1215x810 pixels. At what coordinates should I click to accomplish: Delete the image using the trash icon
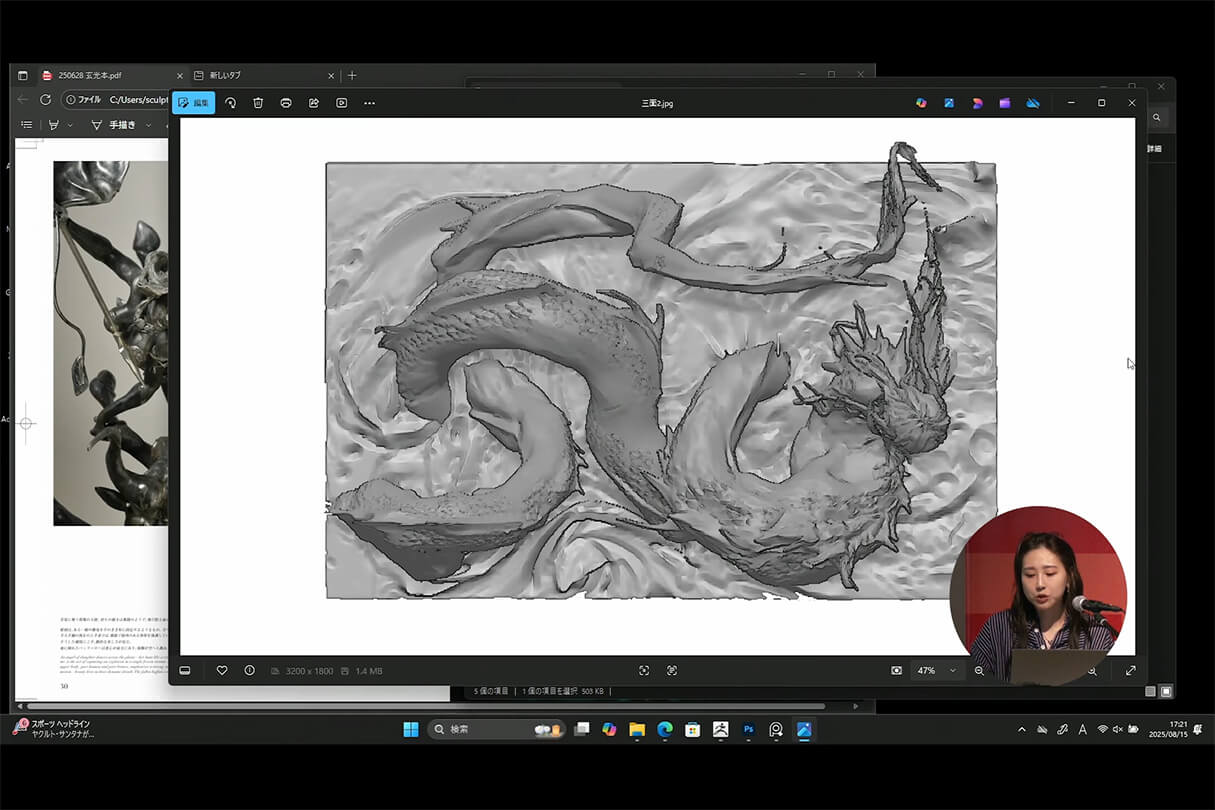pyautogui.click(x=258, y=103)
